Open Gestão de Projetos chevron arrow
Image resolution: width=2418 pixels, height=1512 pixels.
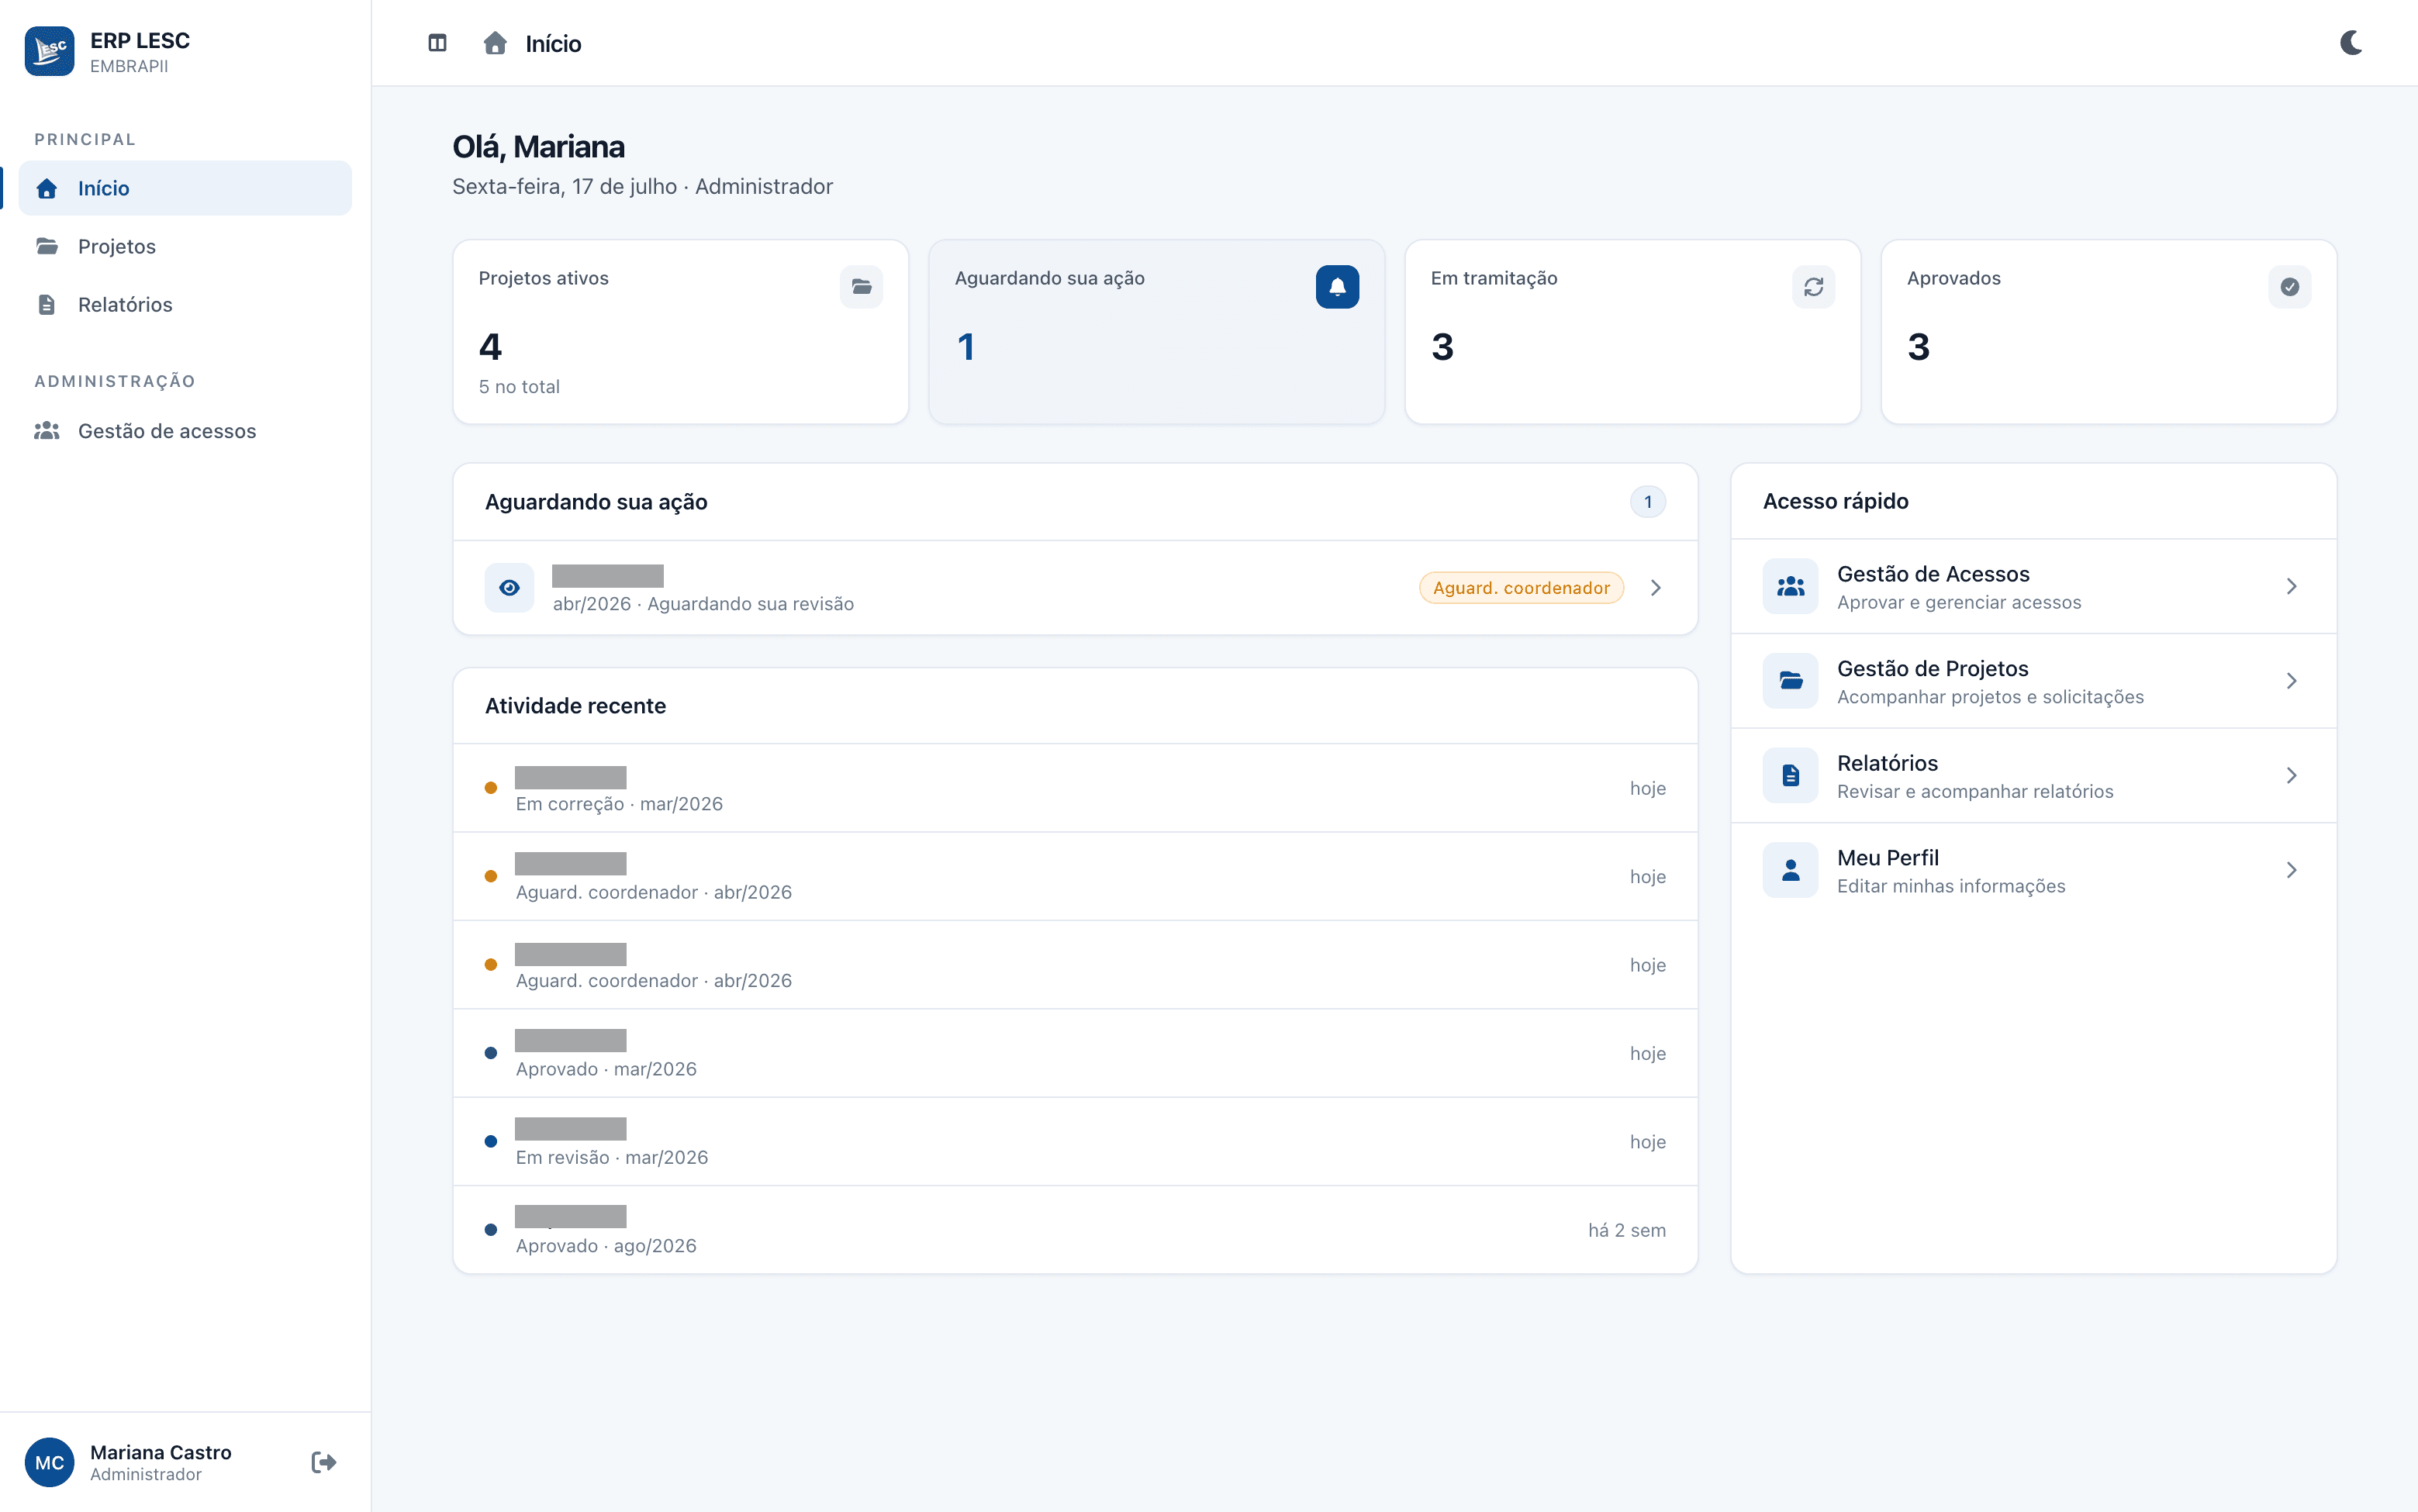pyautogui.click(x=2291, y=681)
